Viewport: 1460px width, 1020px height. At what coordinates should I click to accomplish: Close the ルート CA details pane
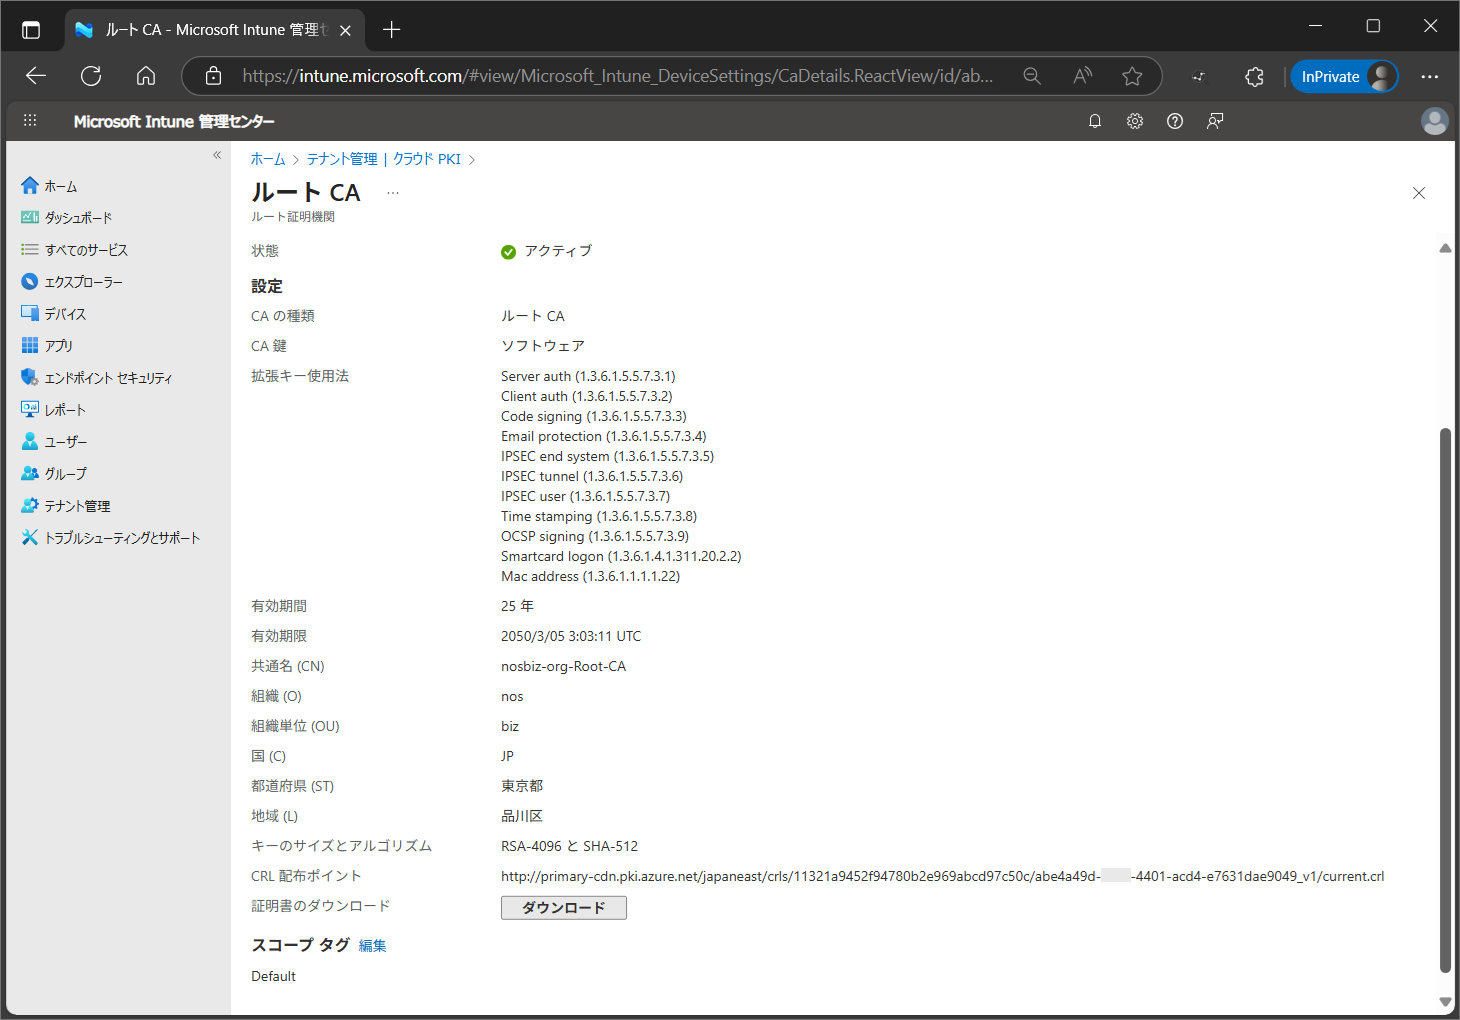(1418, 193)
